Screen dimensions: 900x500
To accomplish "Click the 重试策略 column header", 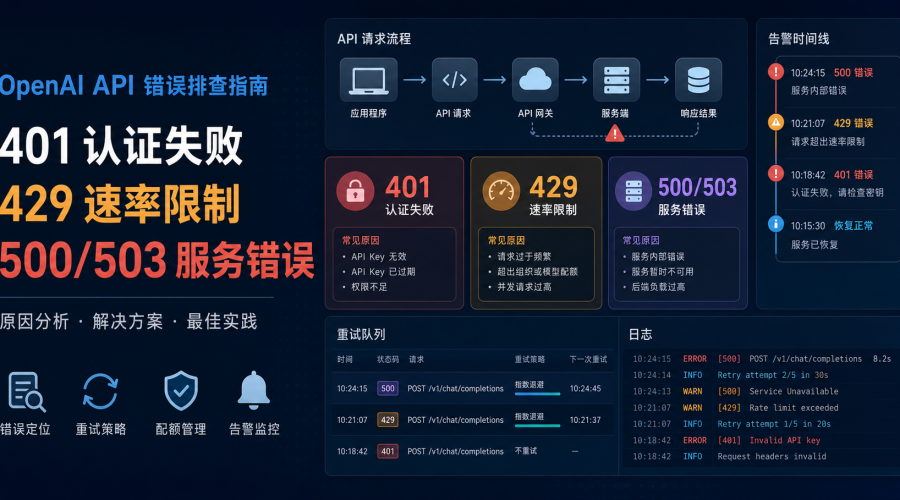I will pyautogui.click(x=530, y=359).
